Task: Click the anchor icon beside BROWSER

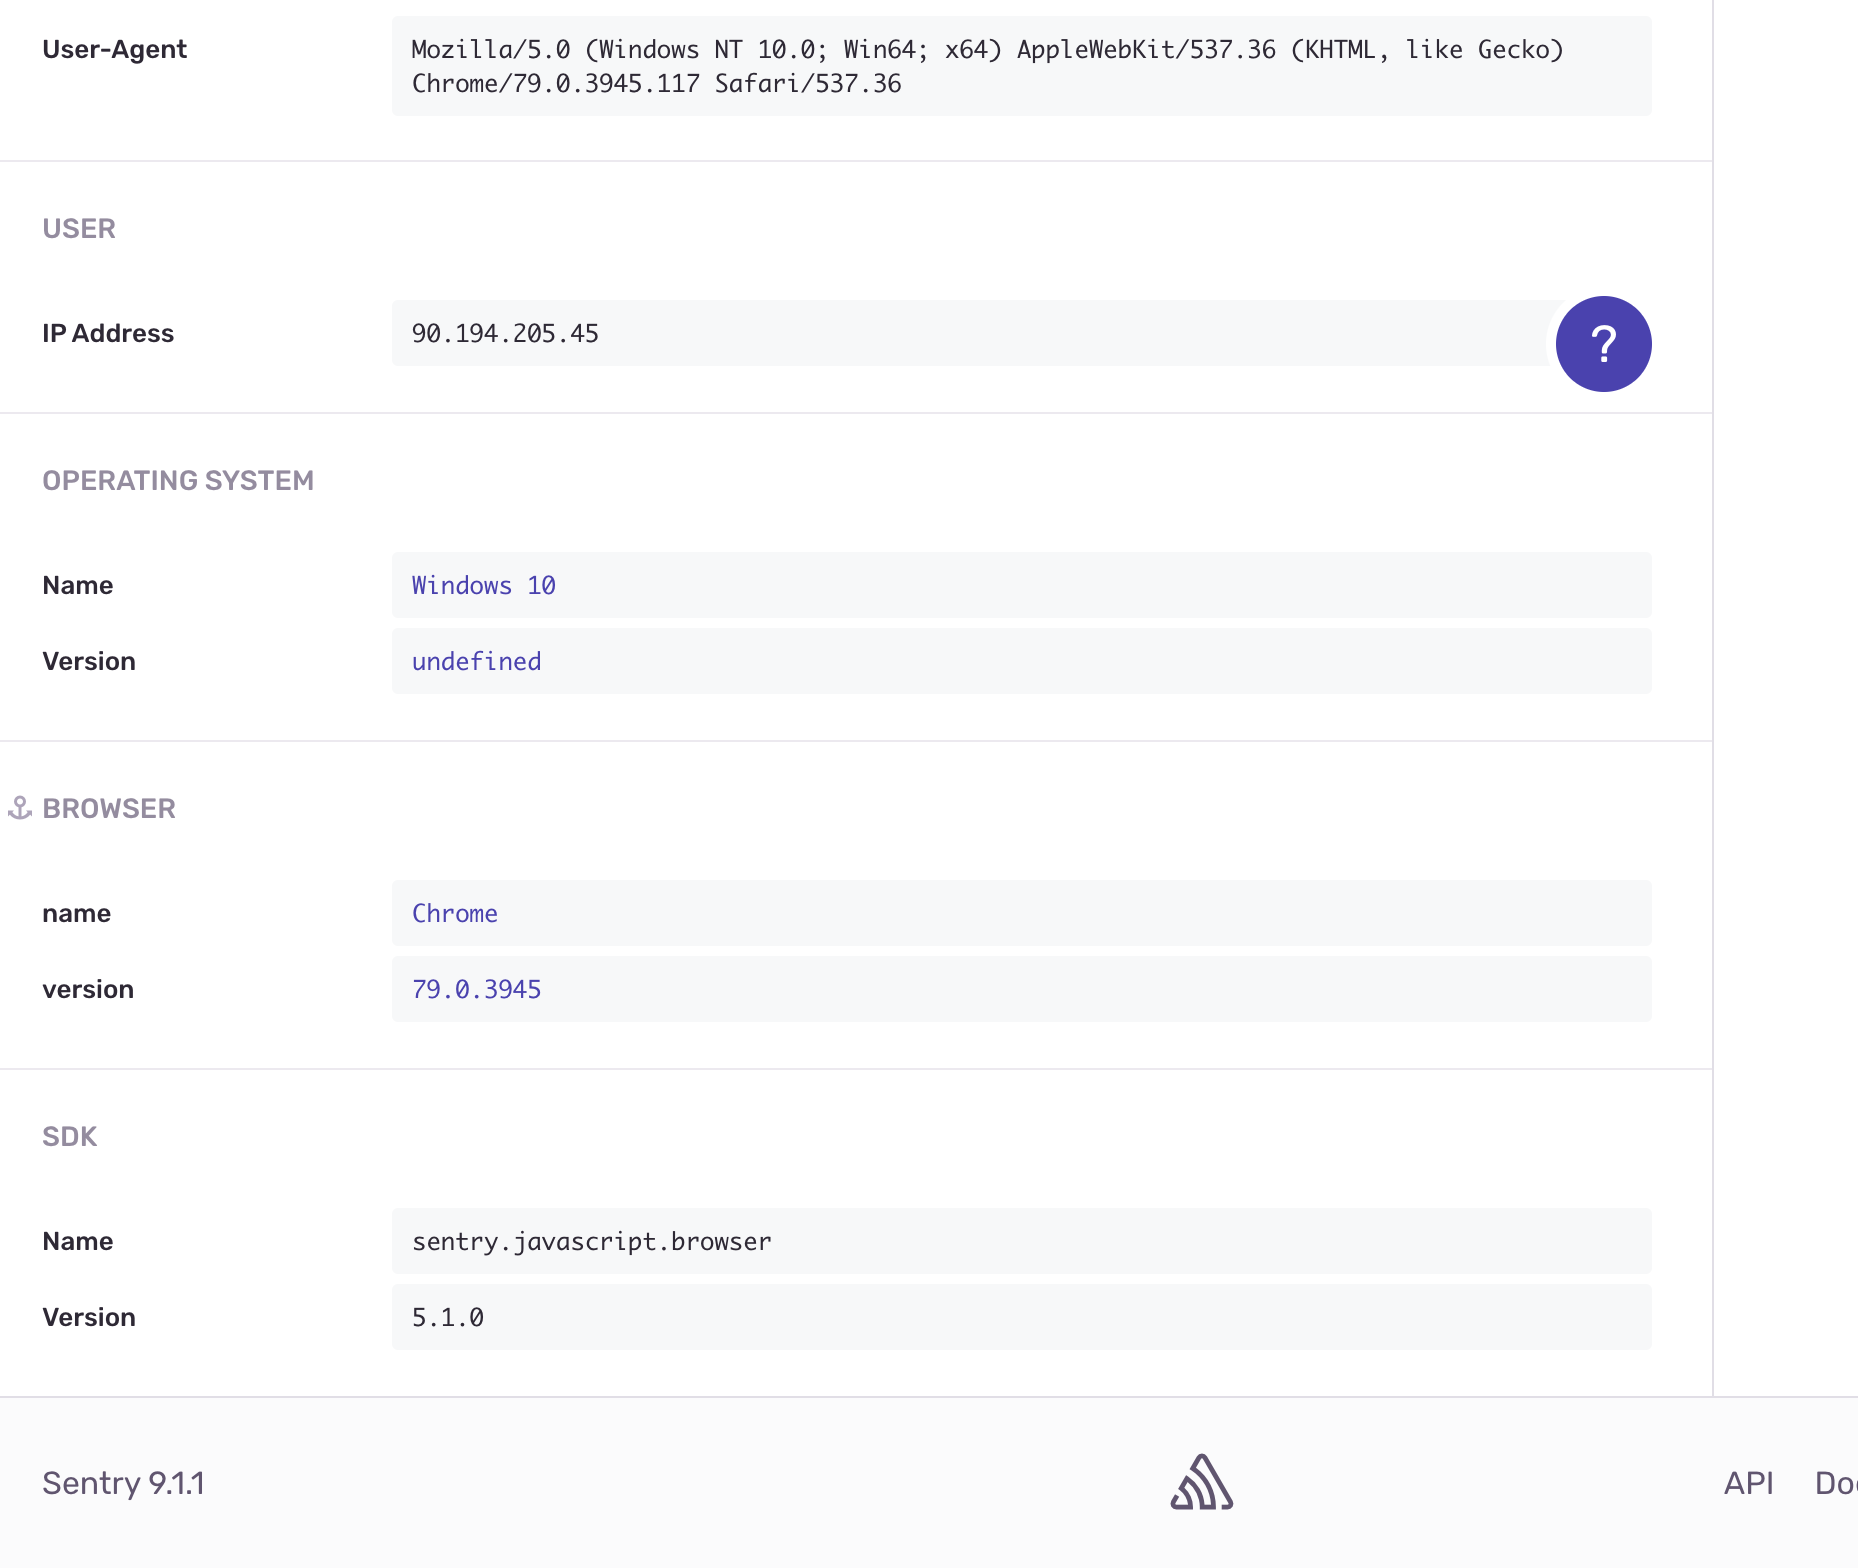Action: (x=21, y=808)
